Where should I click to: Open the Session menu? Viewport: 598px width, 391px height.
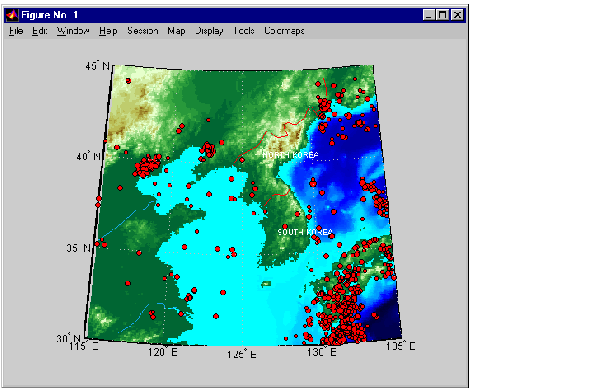143,31
